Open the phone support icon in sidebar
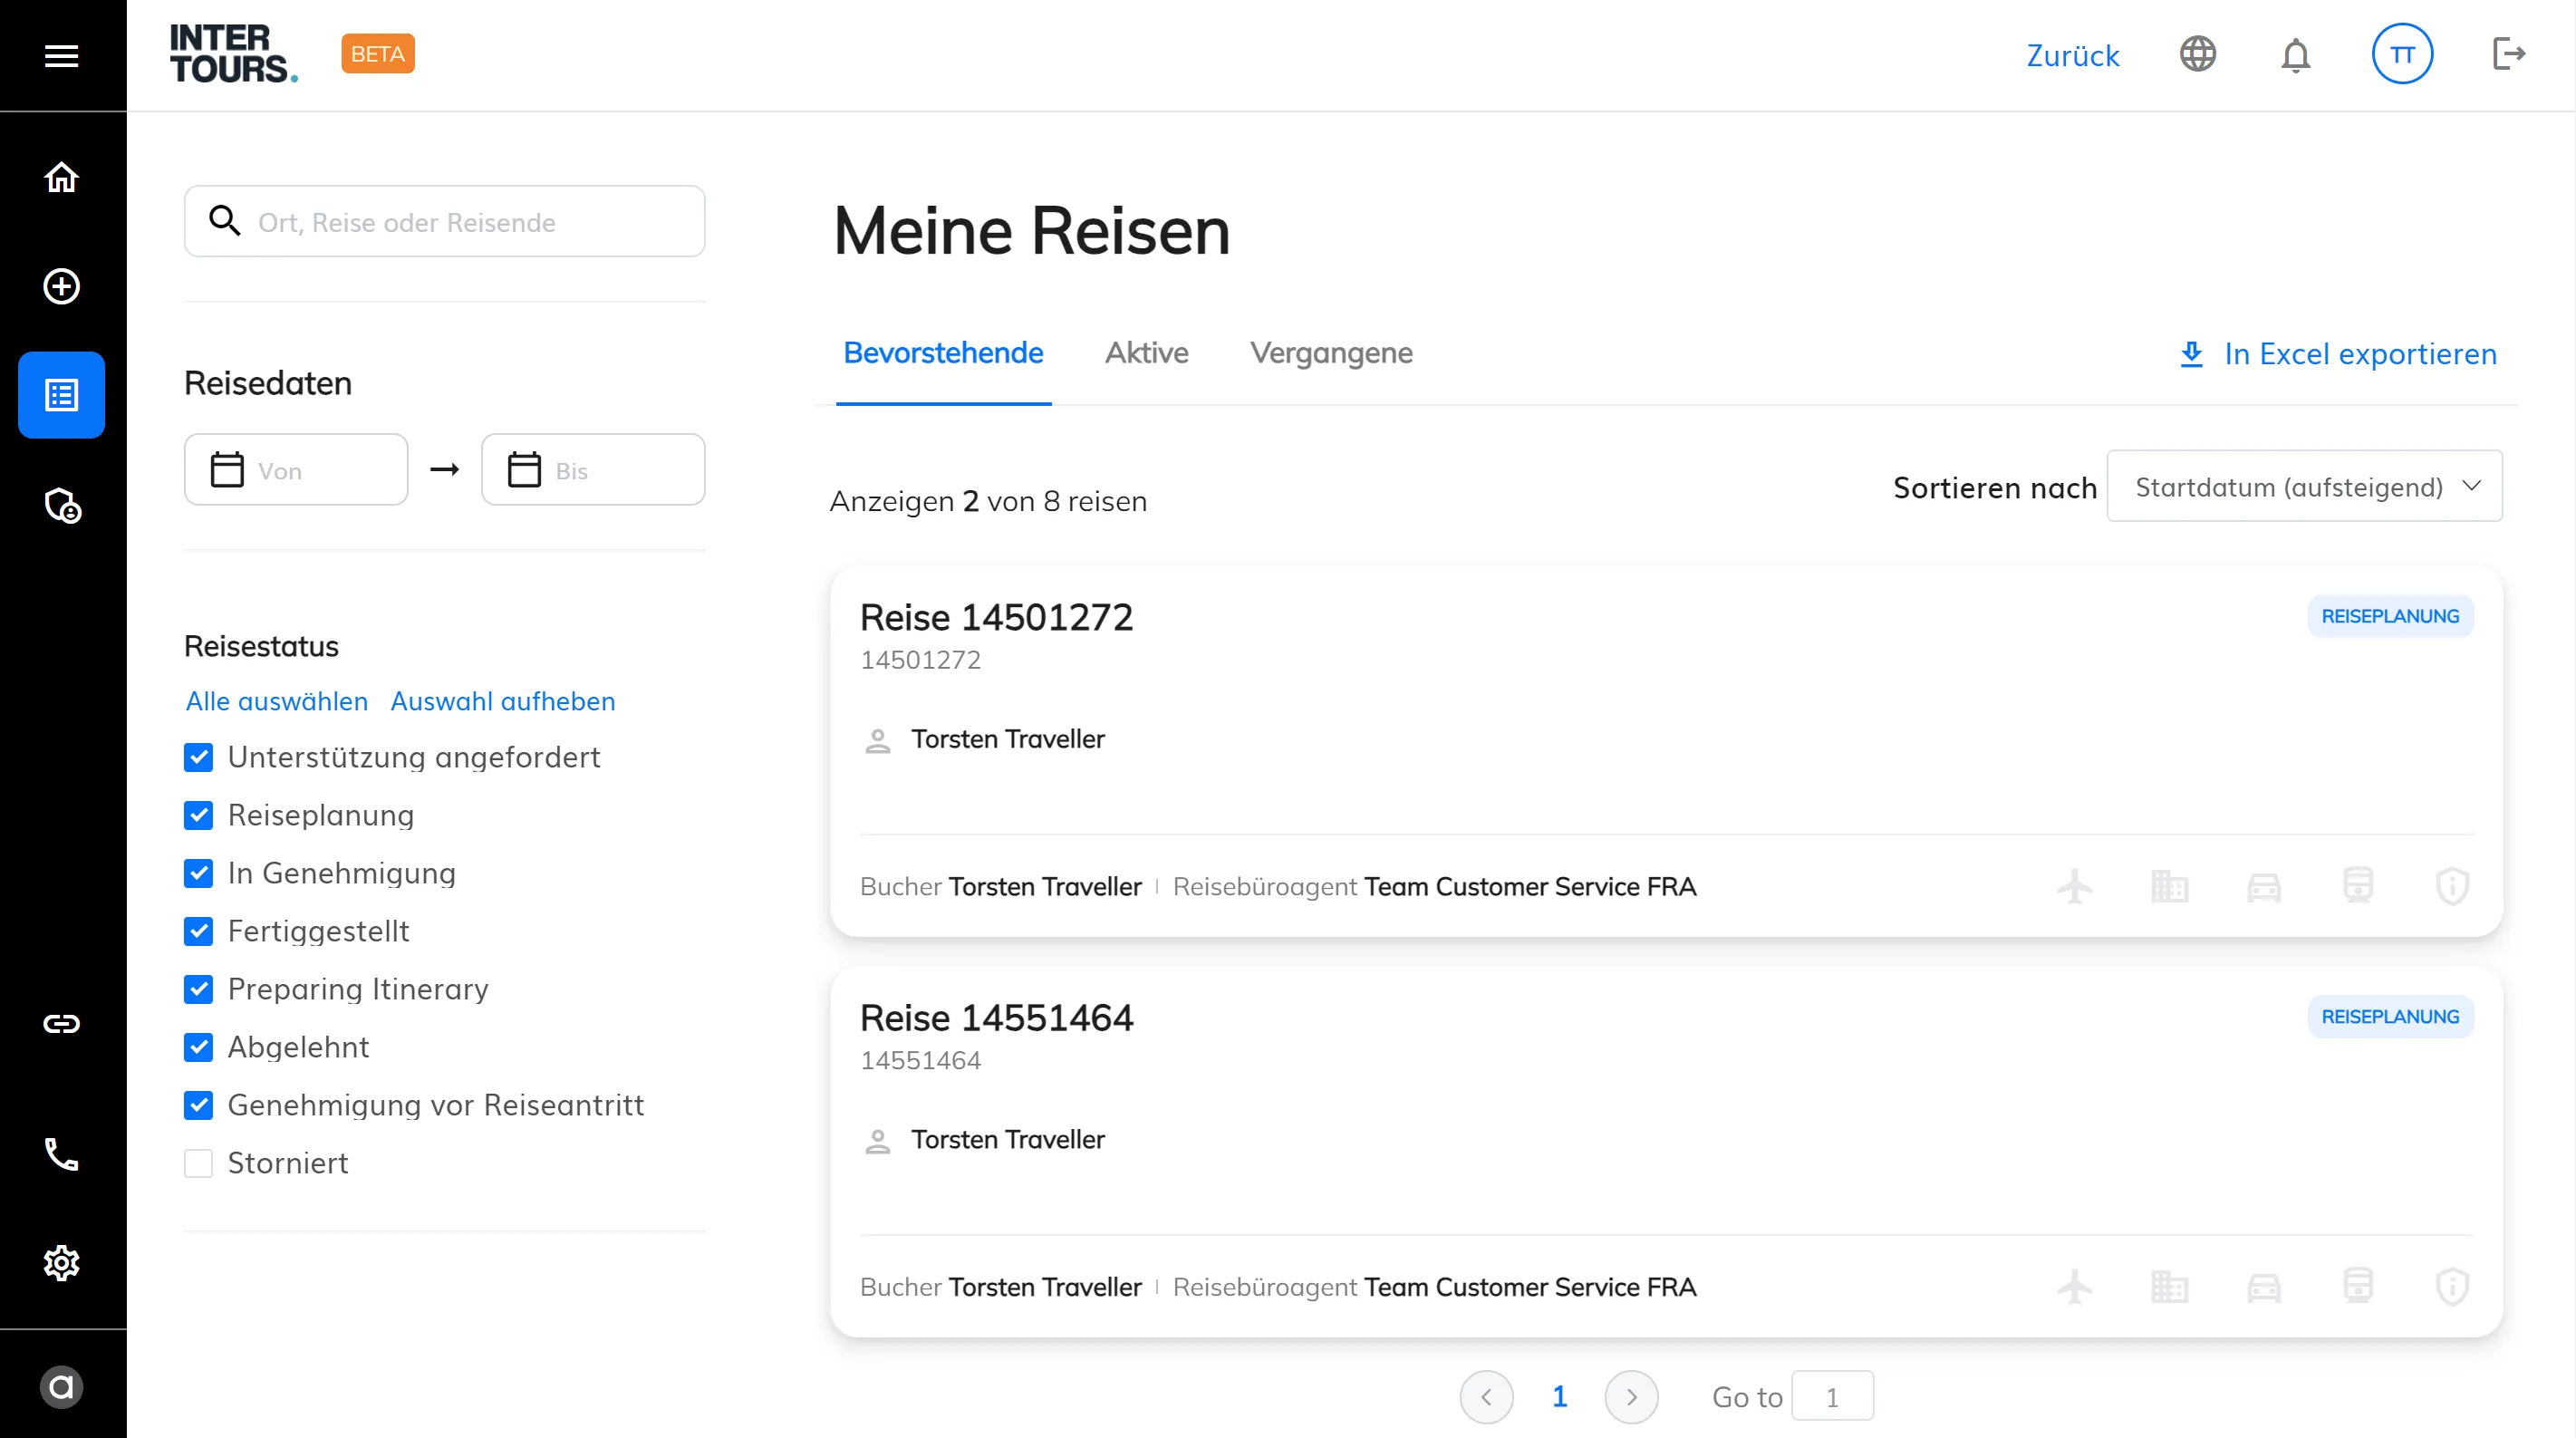This screenshot has height=1438, width=2576. click(61, 1155)
